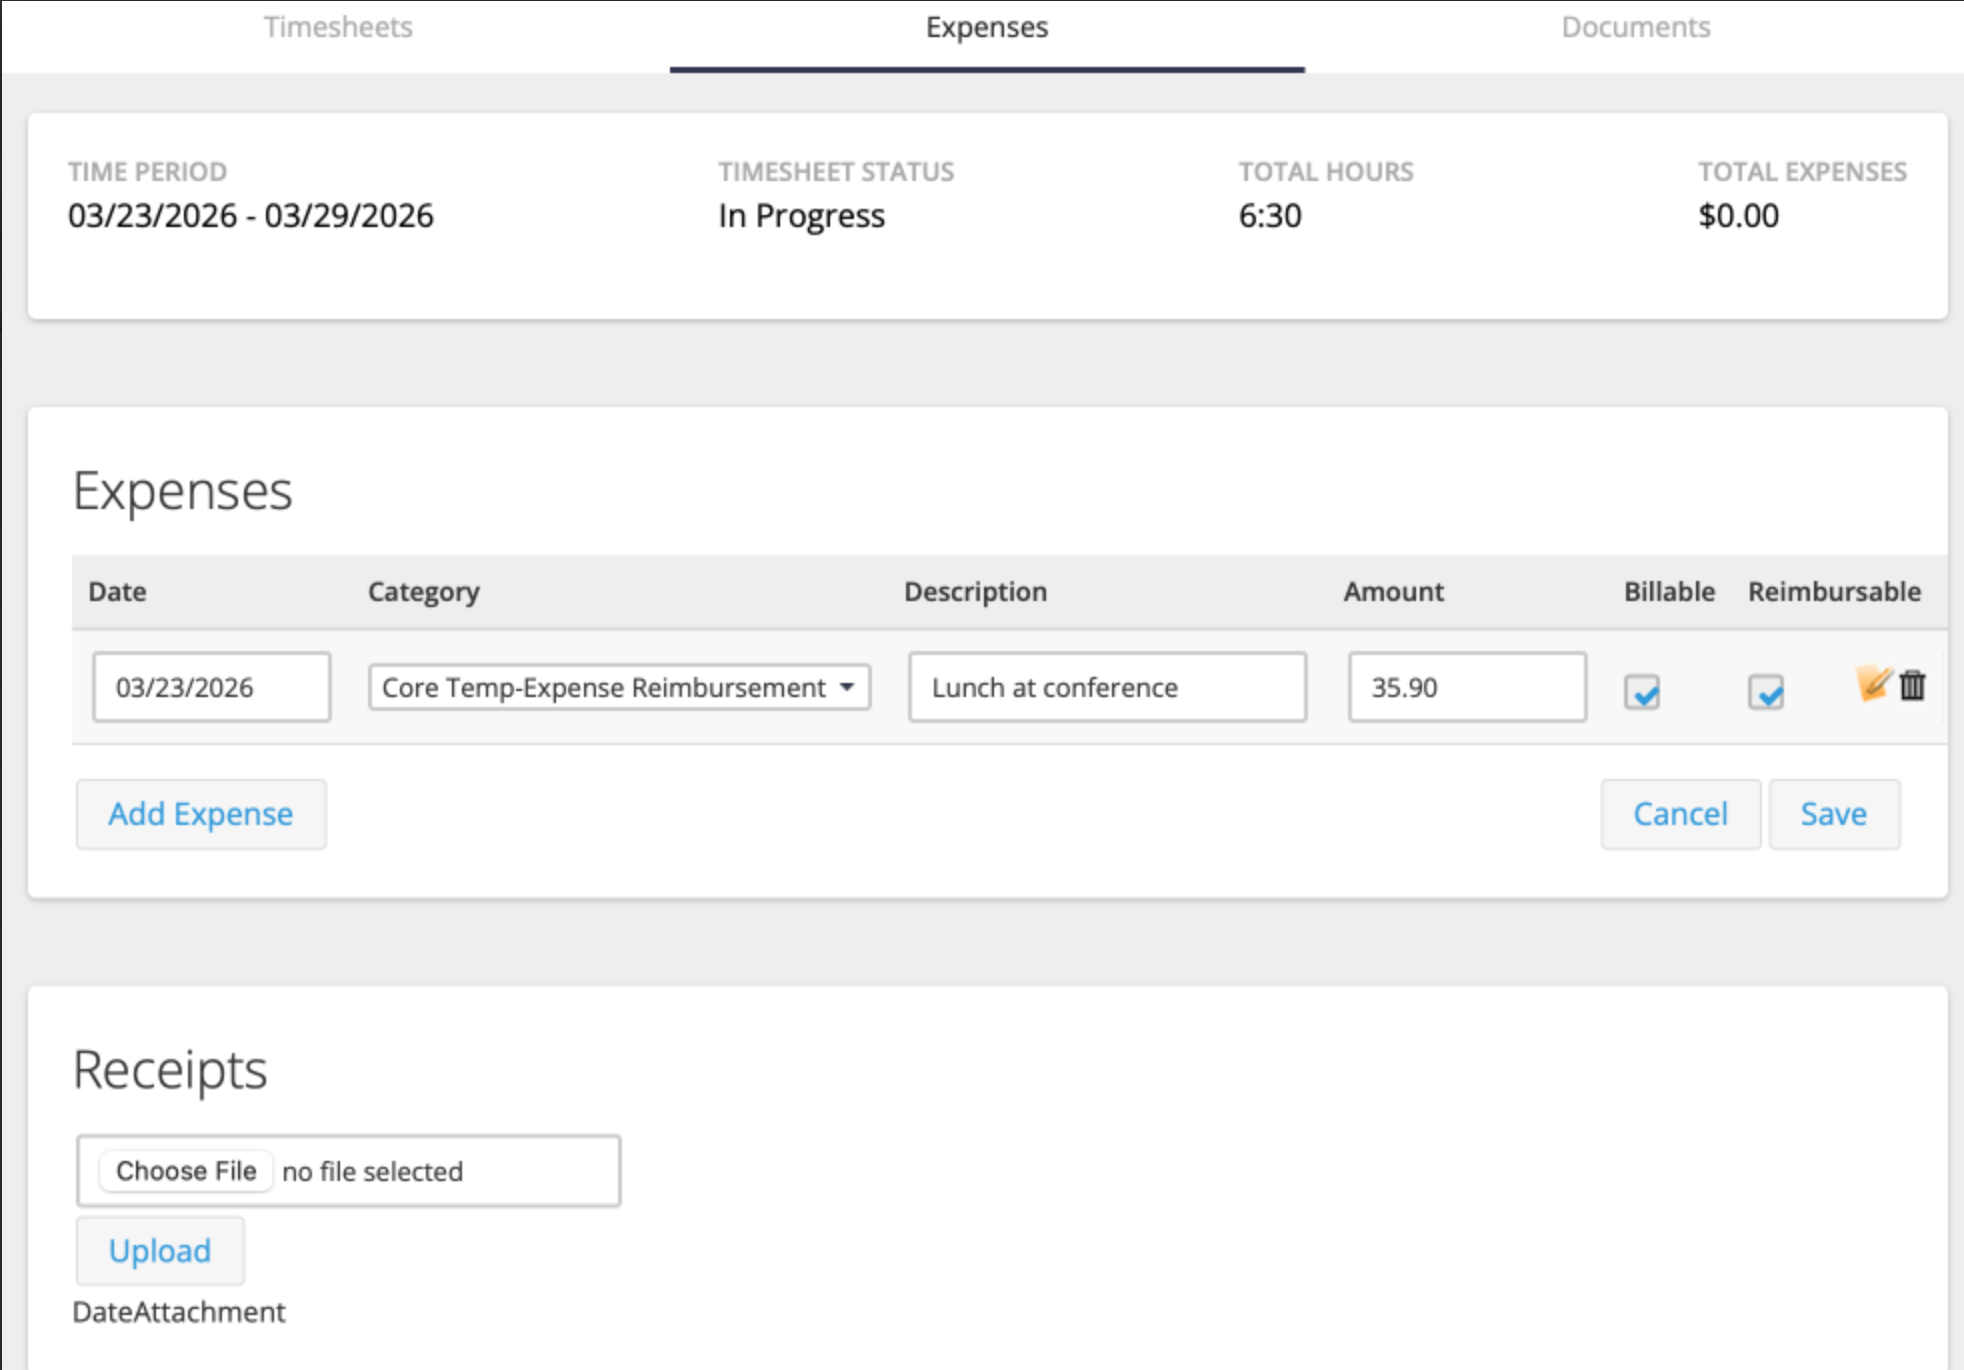Viewport: 1964px width, 1370px height.
Task: Click the Description text field
Action: pos(1107,688)
